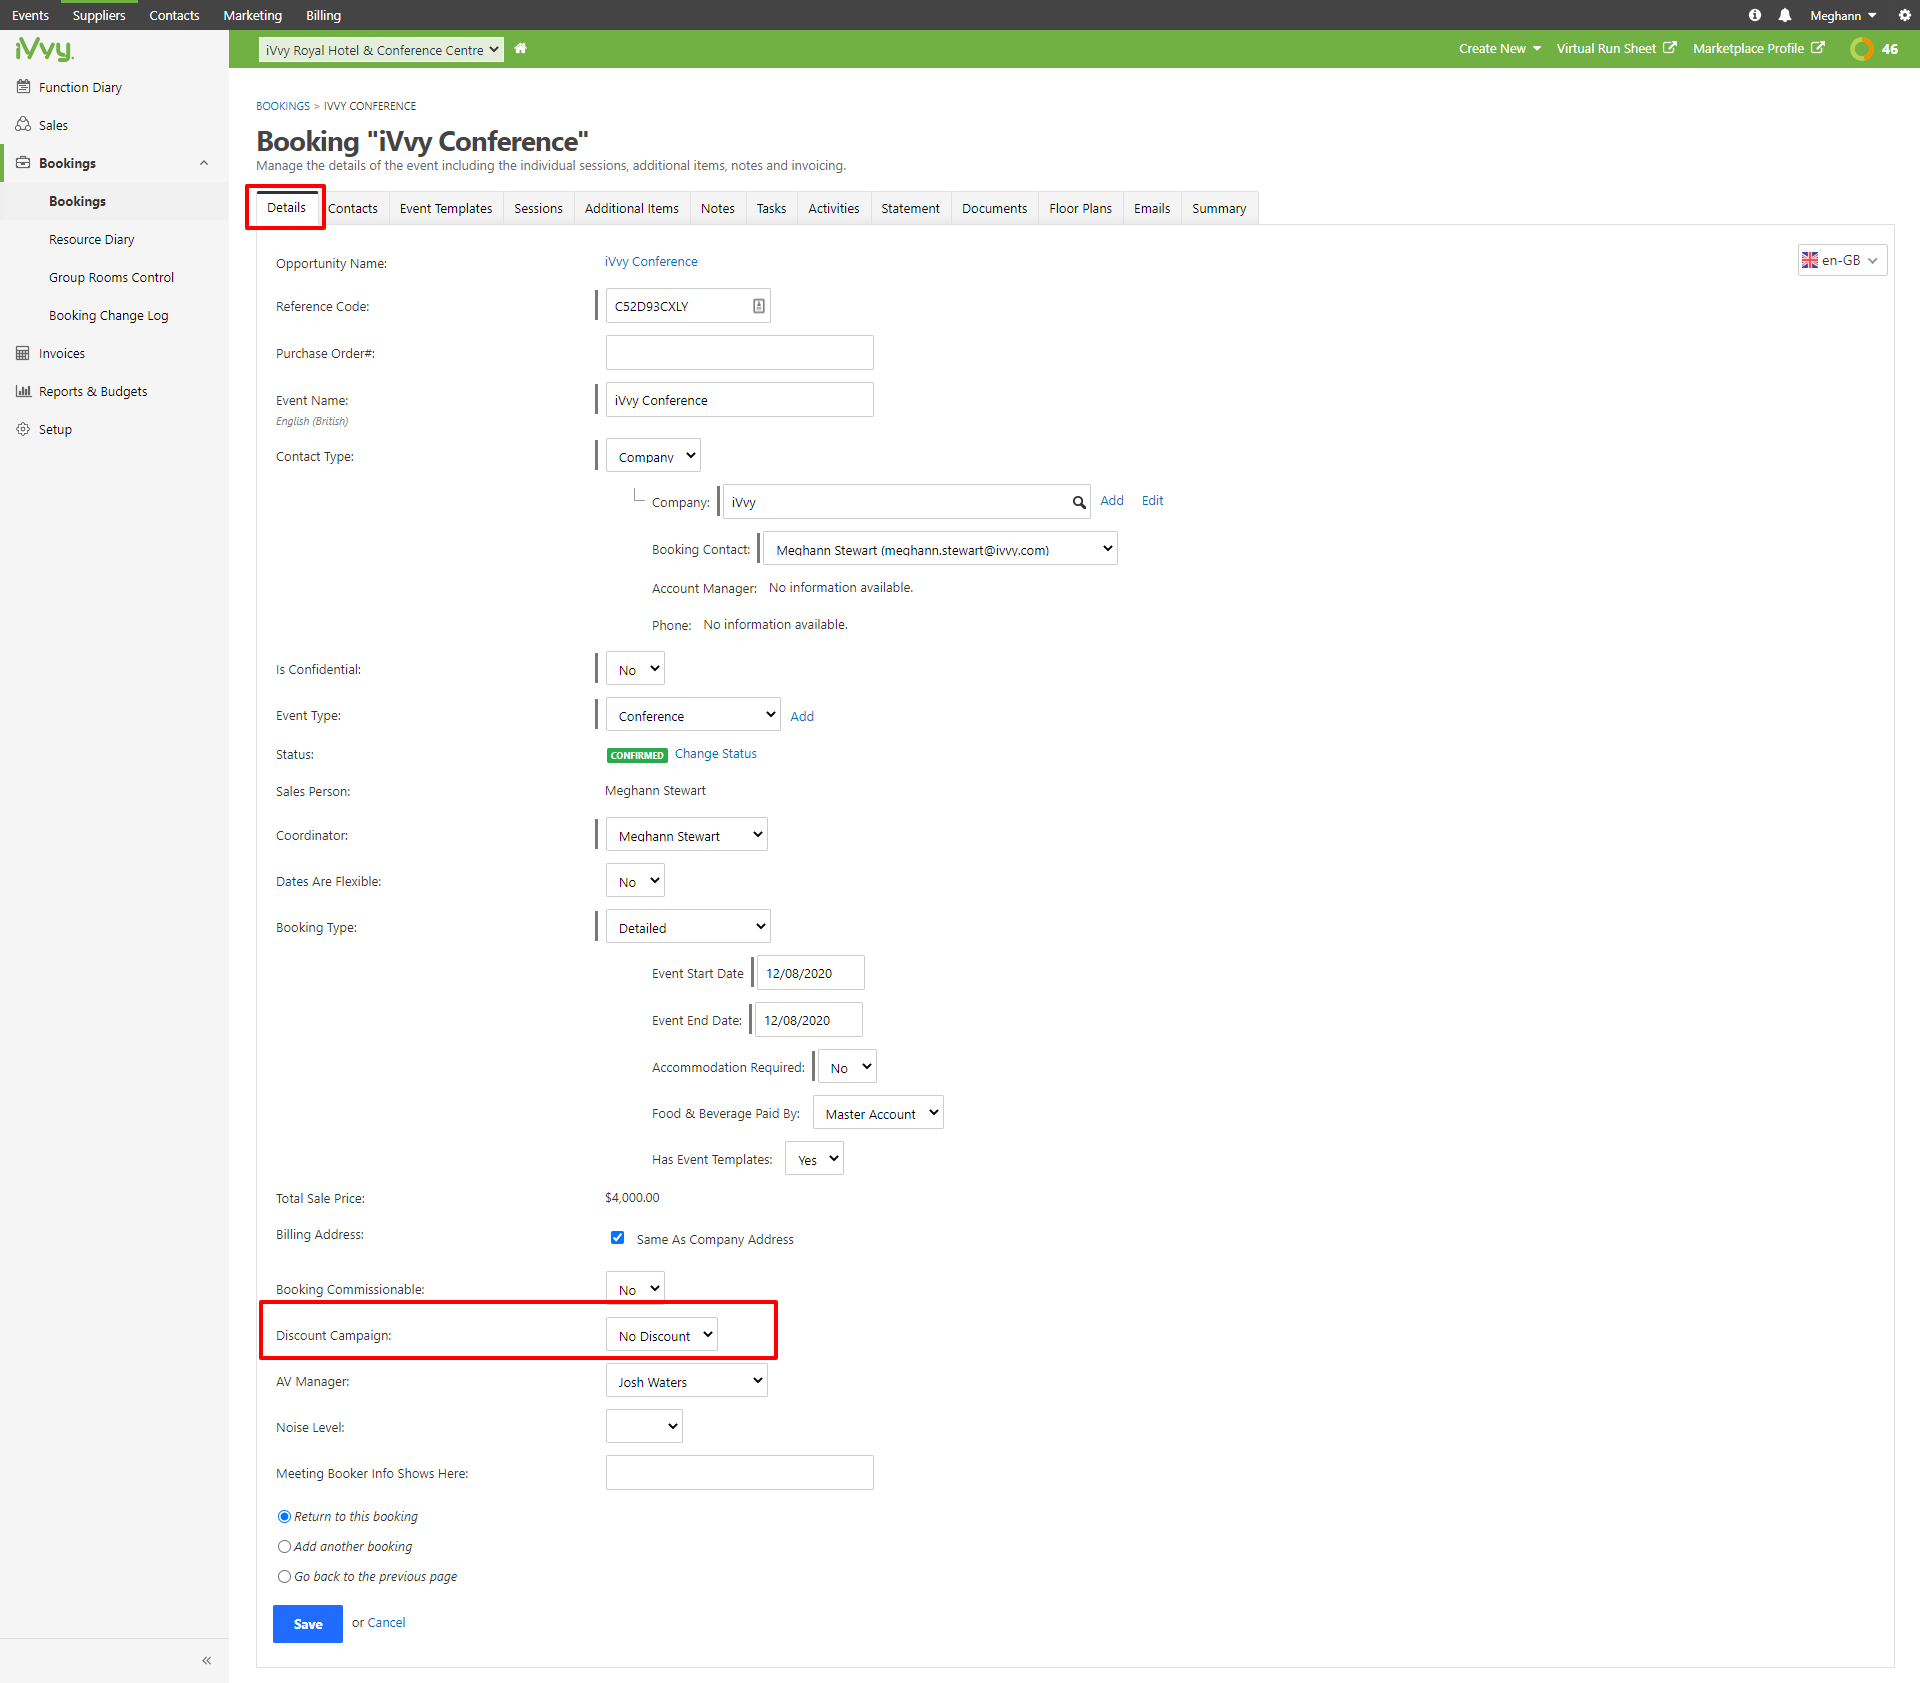Viewport: 1920px width, 1683px height.
Task: Click the Meeting Booker Info input field
Action: coord(740,1472)
